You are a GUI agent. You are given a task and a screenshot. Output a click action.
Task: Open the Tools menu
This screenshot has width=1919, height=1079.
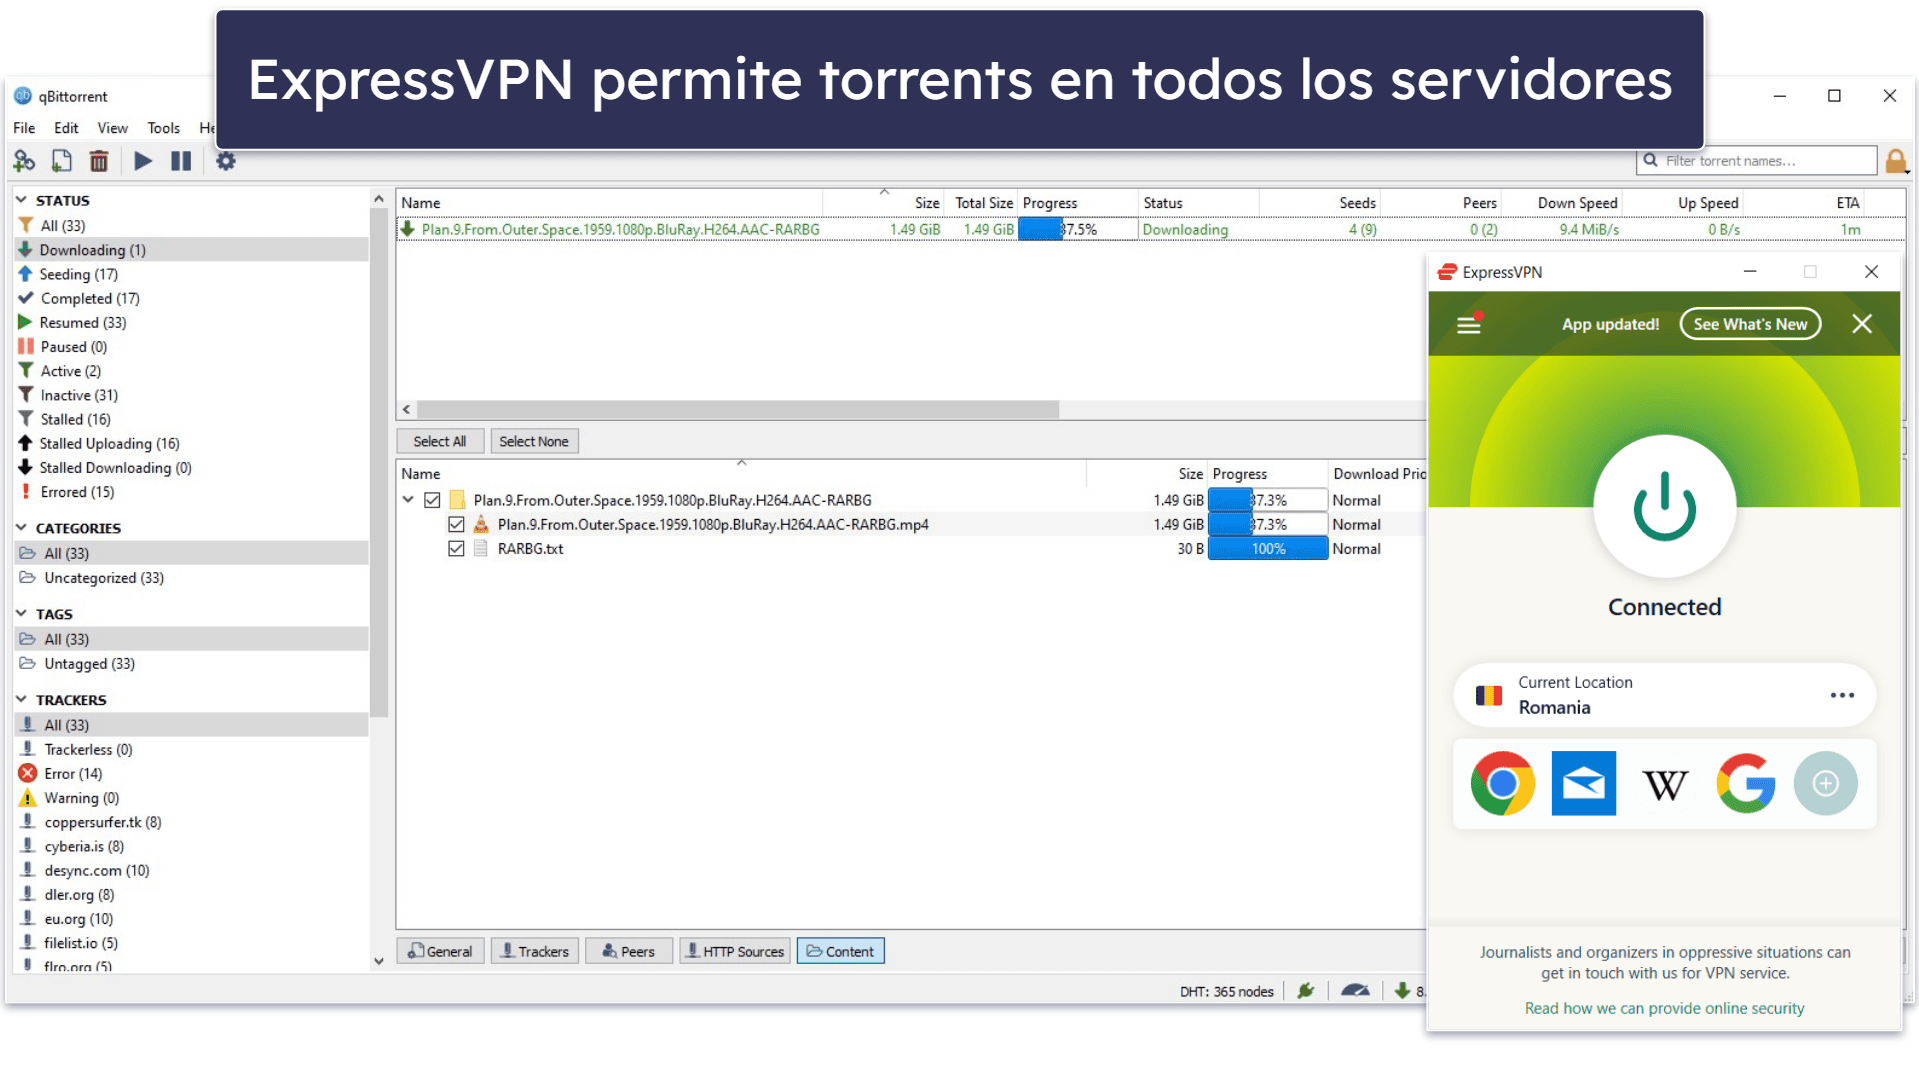pyautogui.click(x=164, y=128)
